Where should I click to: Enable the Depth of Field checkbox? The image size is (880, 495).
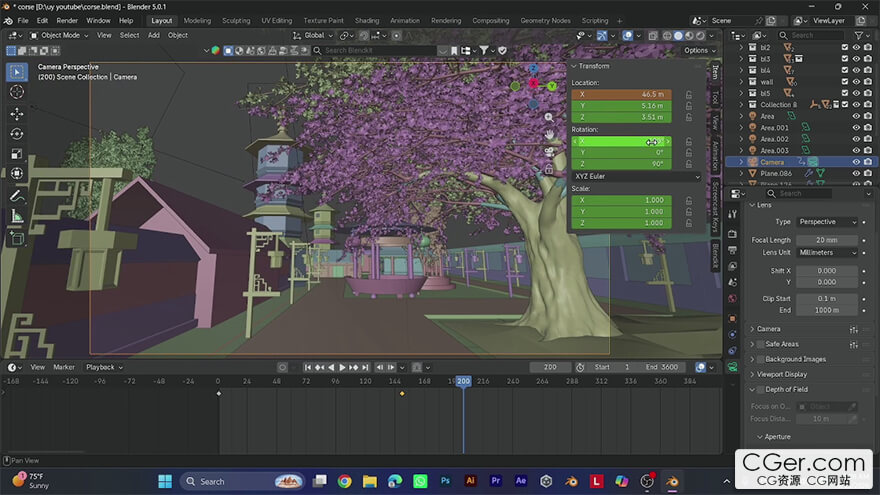[x=760, y=389]
